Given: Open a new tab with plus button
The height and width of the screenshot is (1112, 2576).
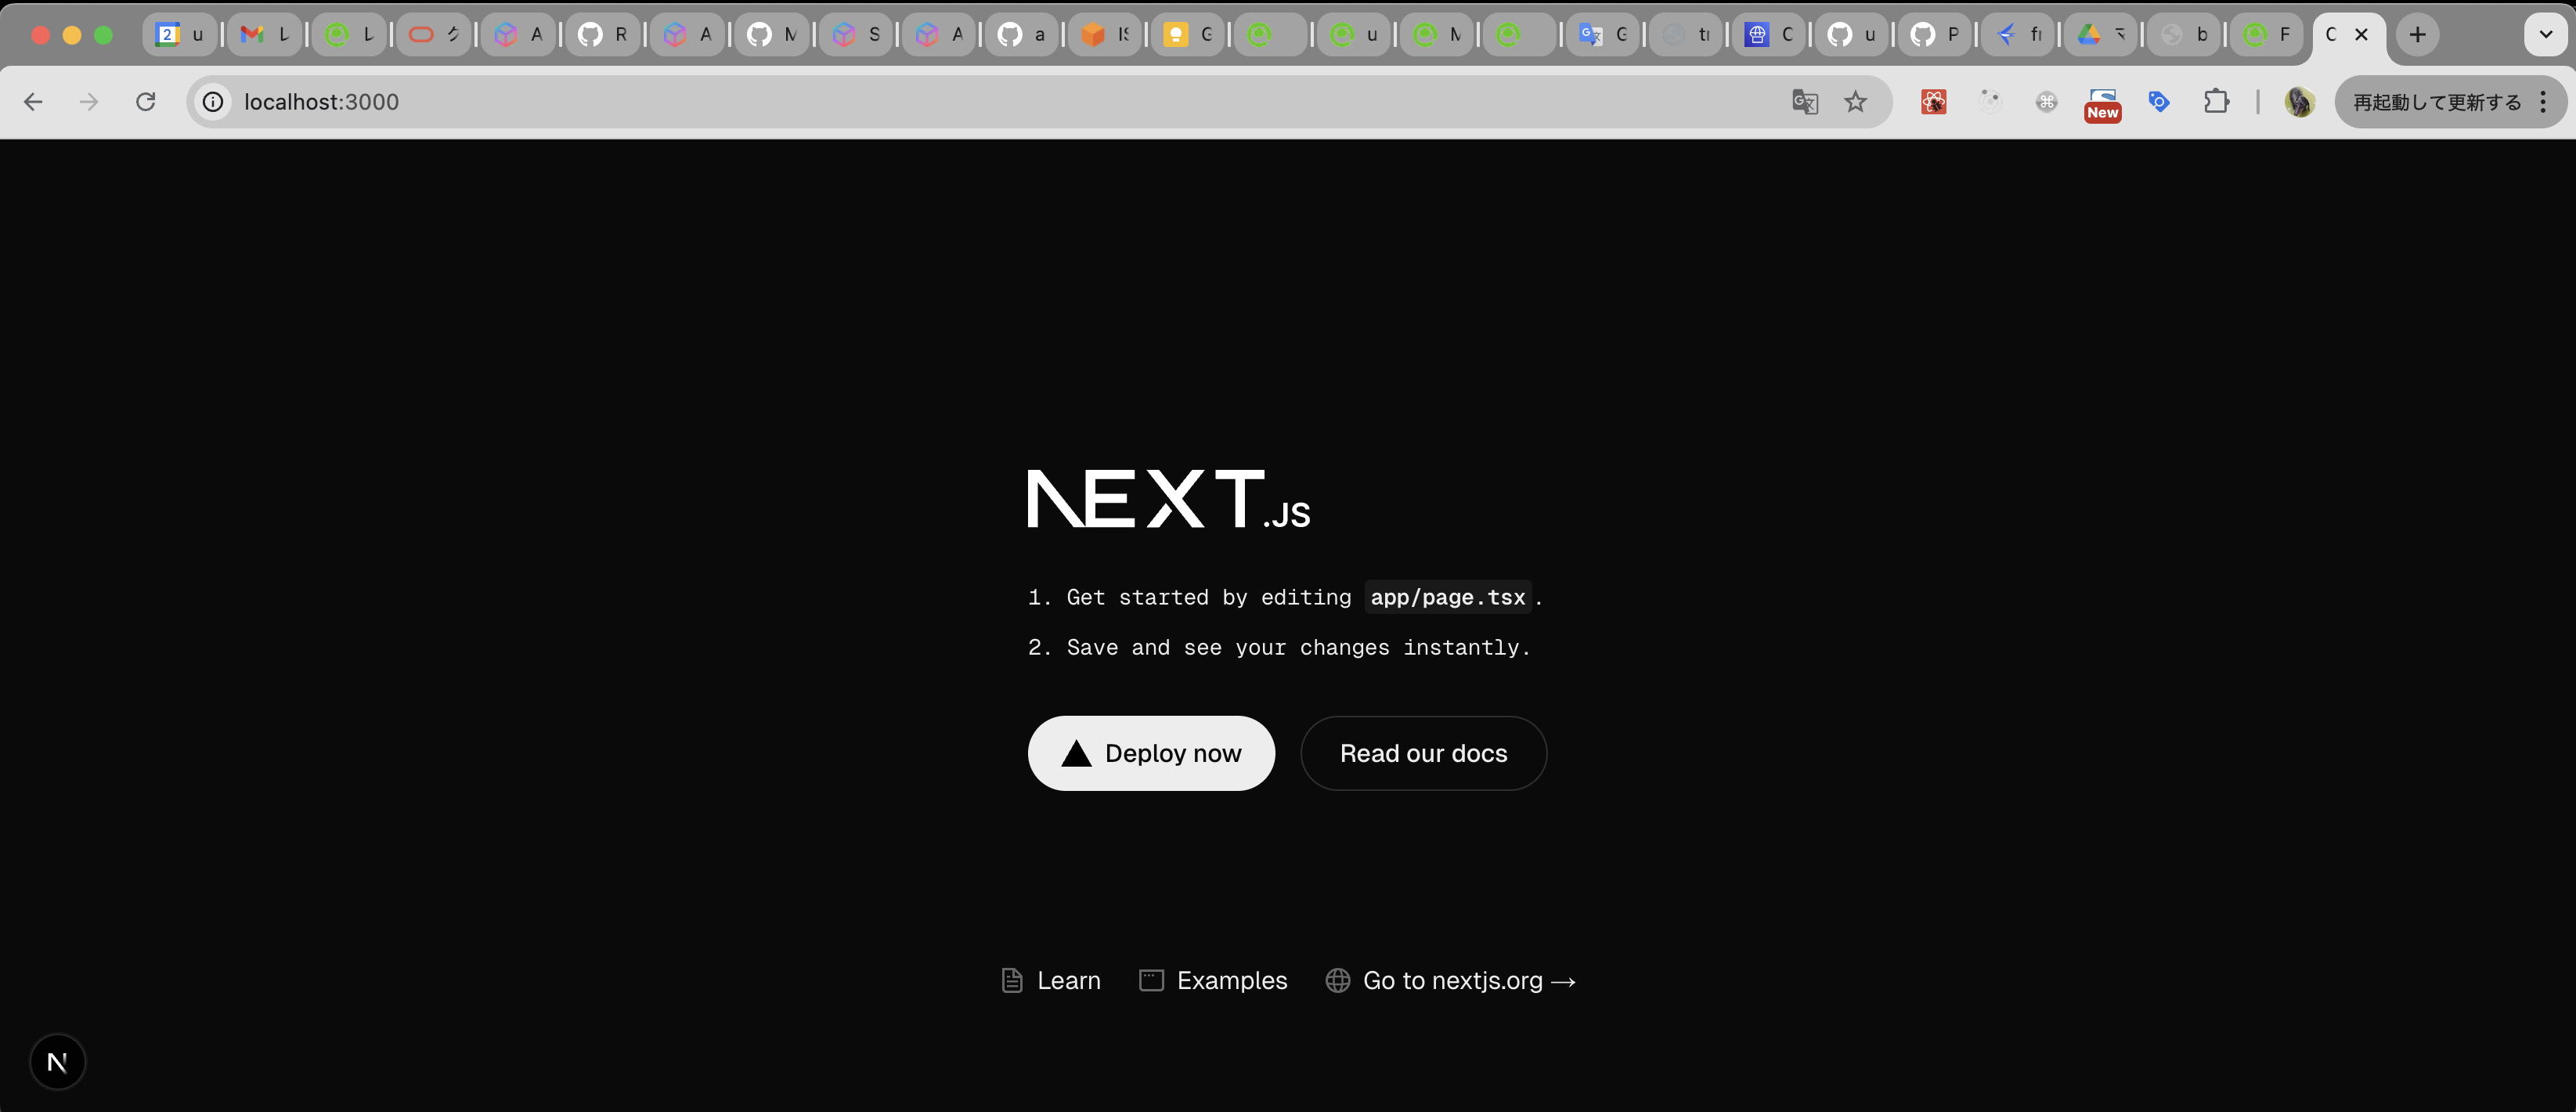Looking at the screenshot, I should coord(2417,35).
